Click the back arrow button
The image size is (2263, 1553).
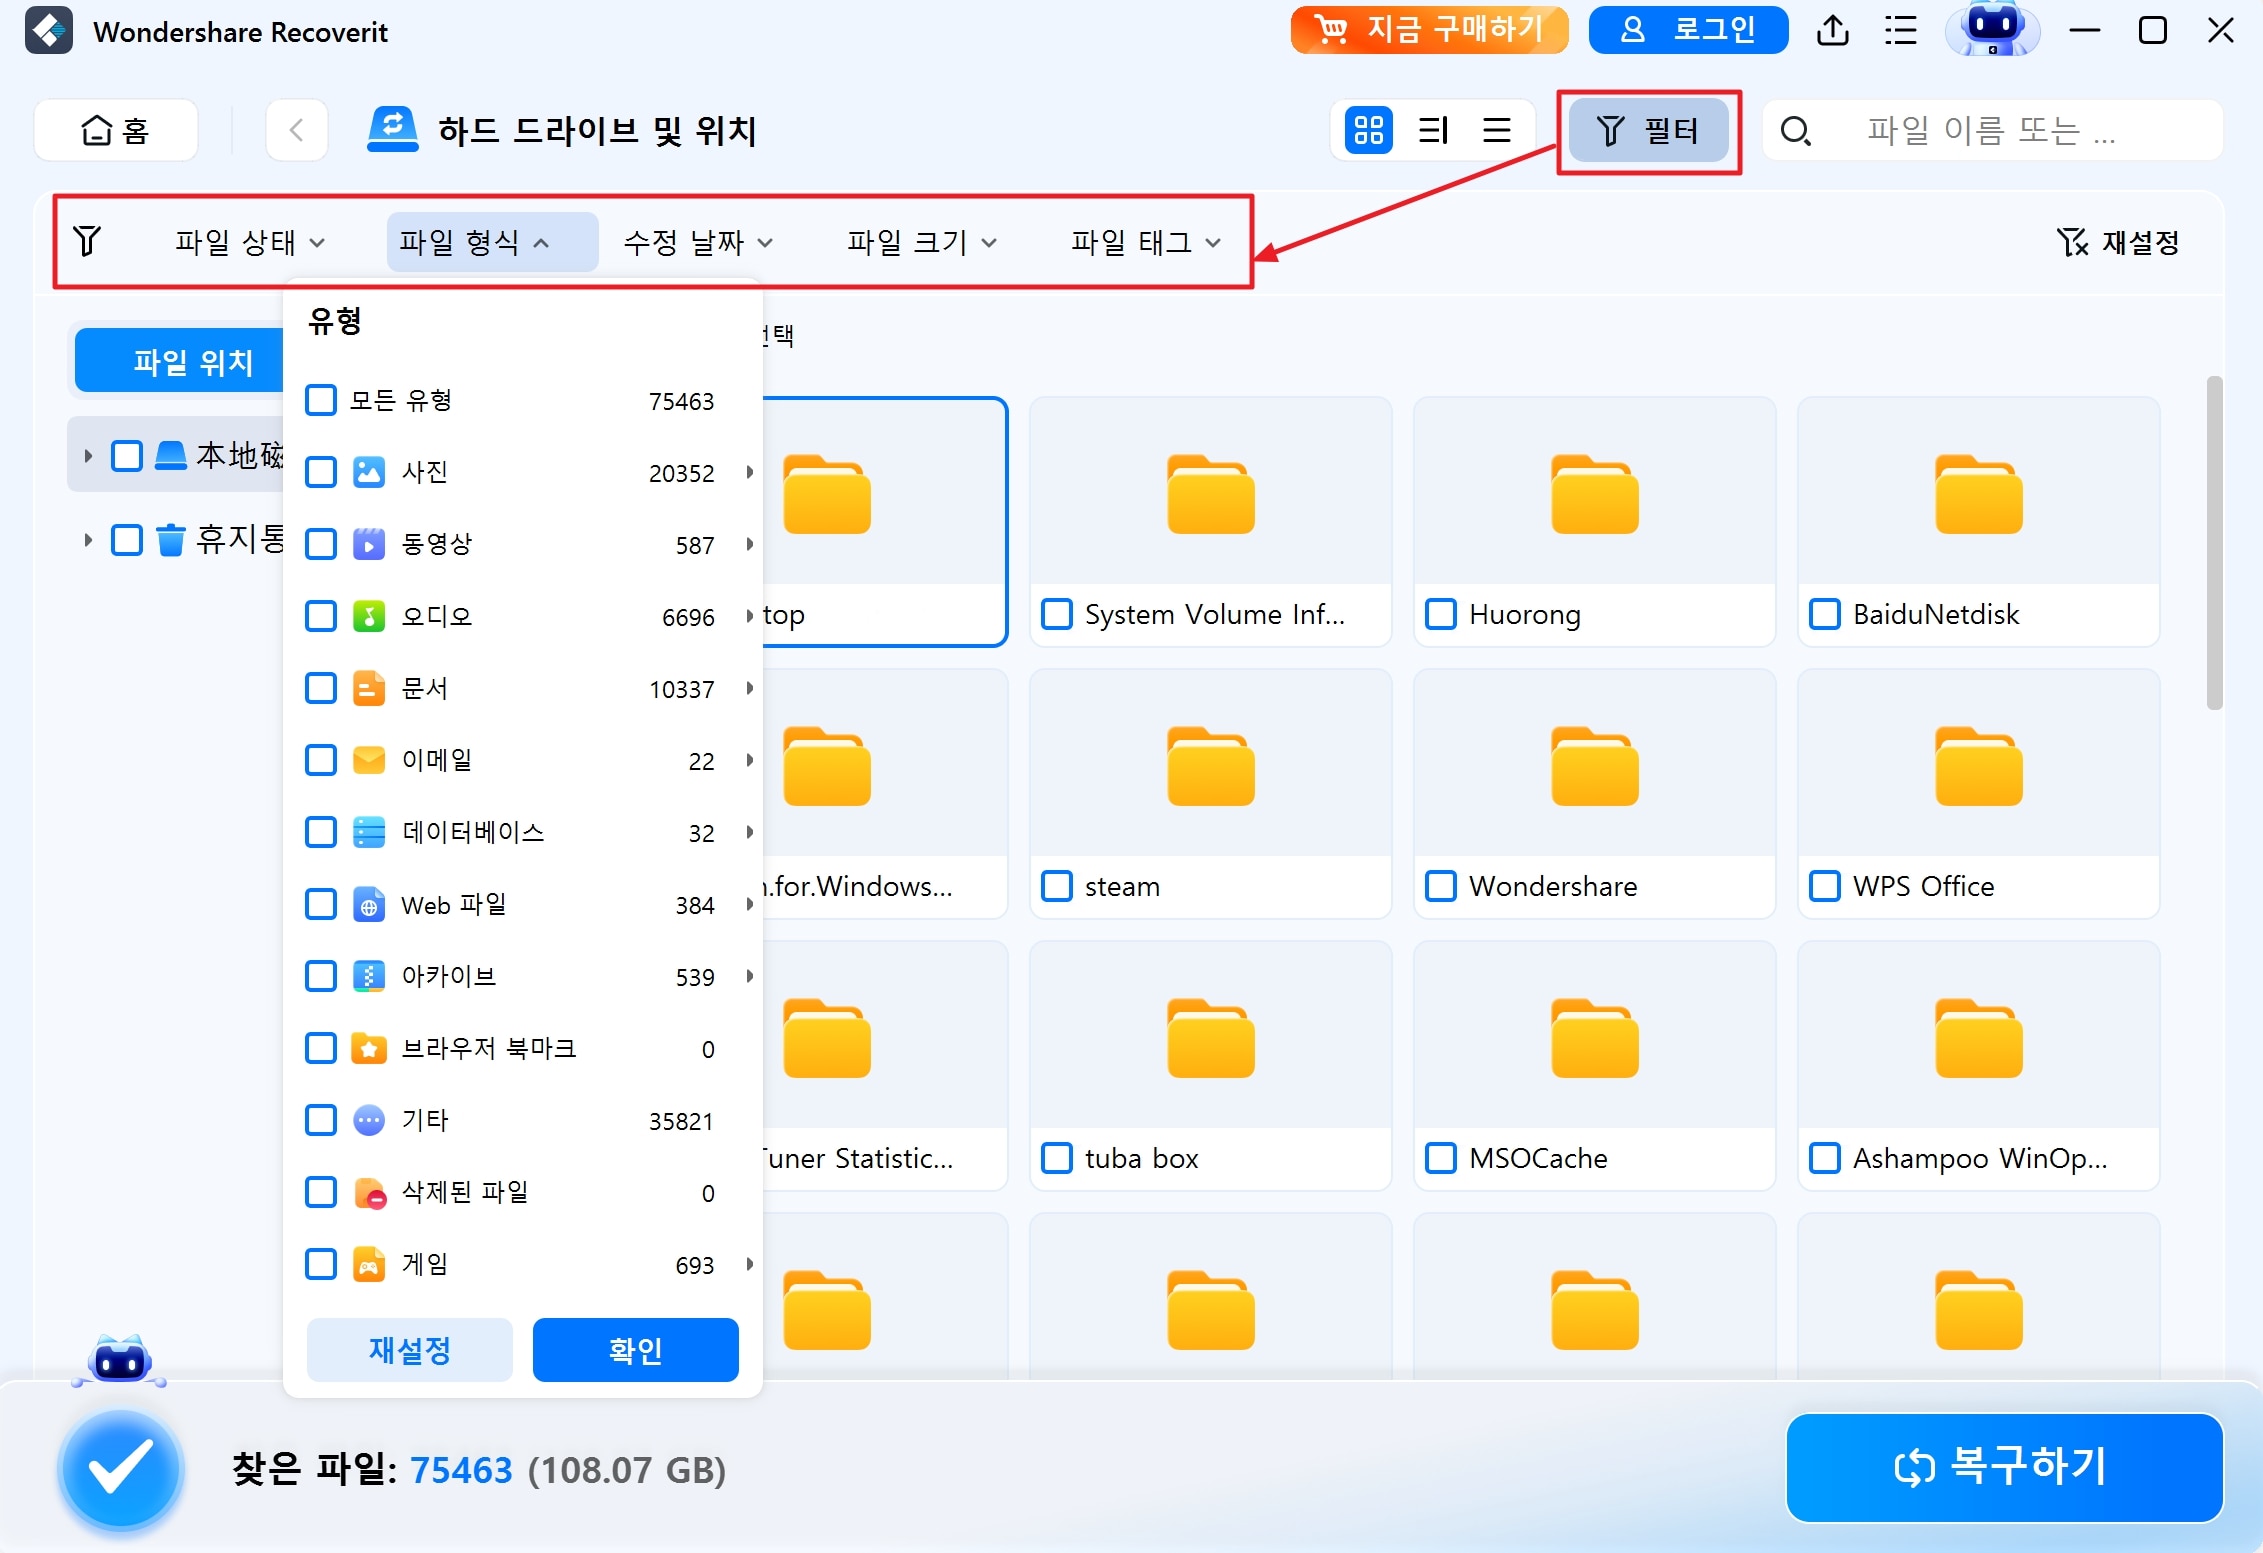coord(297,131)
